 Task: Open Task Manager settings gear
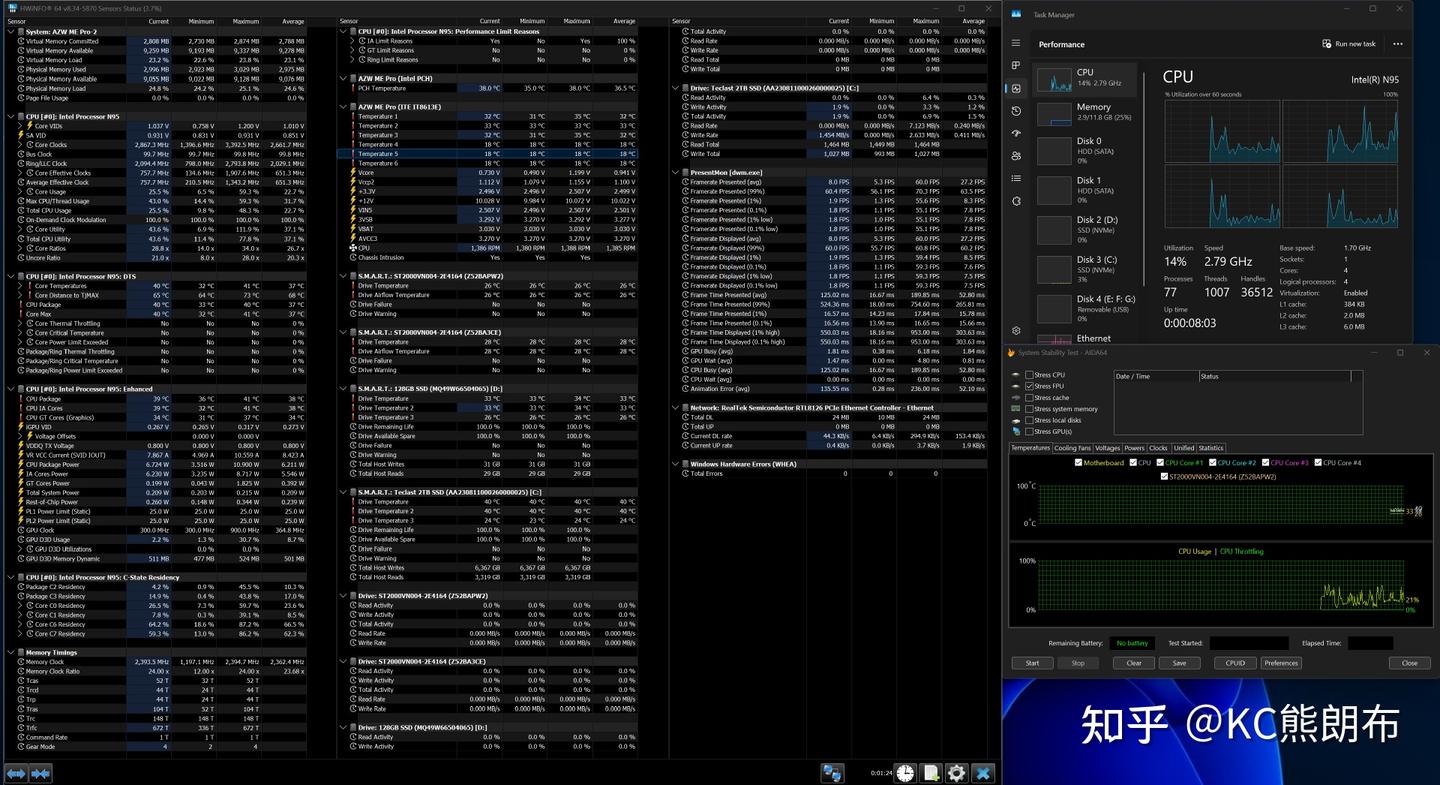(x=1016, y=331)
